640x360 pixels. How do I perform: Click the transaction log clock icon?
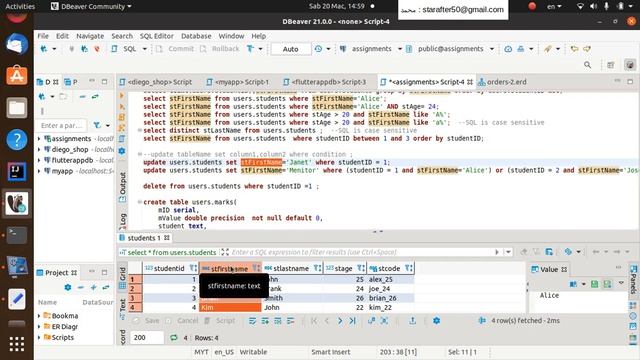(x=318, y=49)
